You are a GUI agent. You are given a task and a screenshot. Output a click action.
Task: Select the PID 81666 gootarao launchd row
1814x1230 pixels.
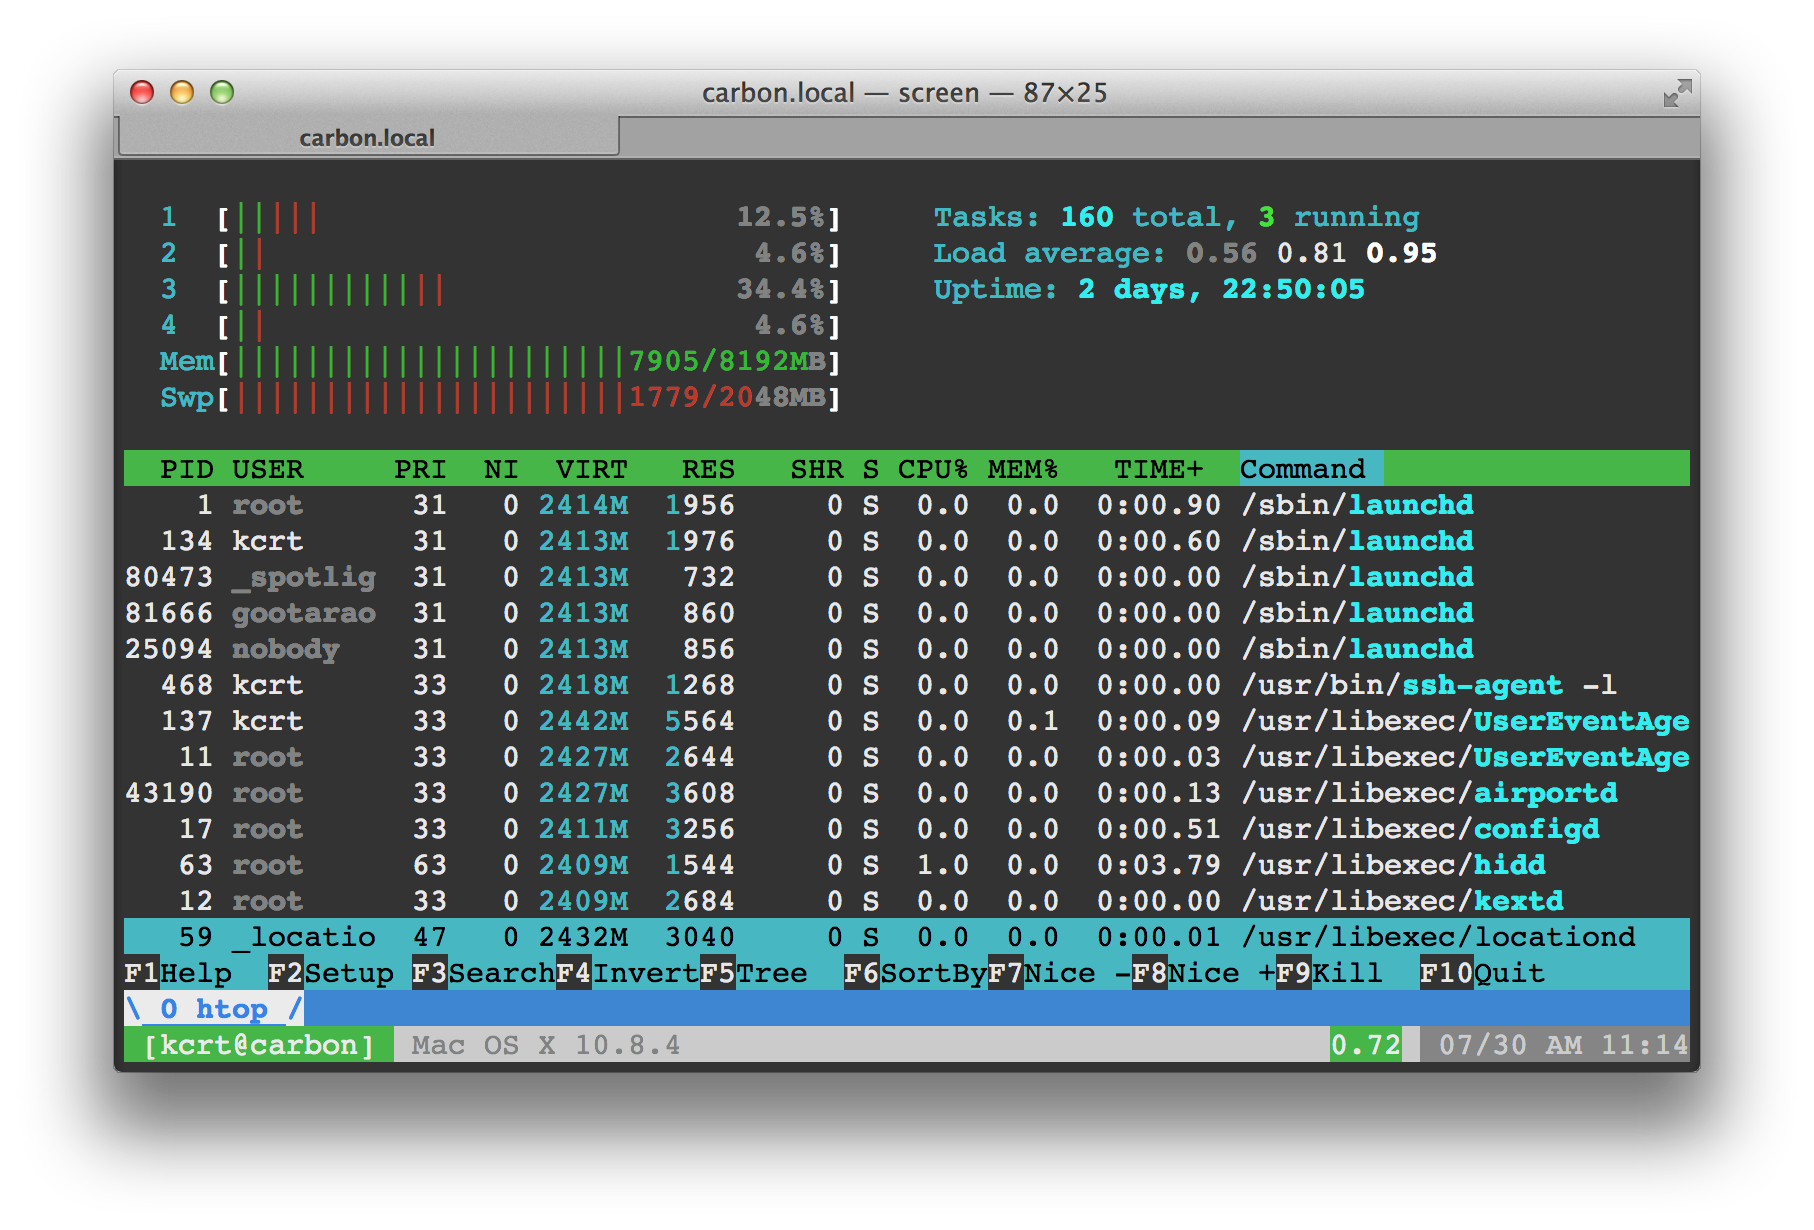907,613
